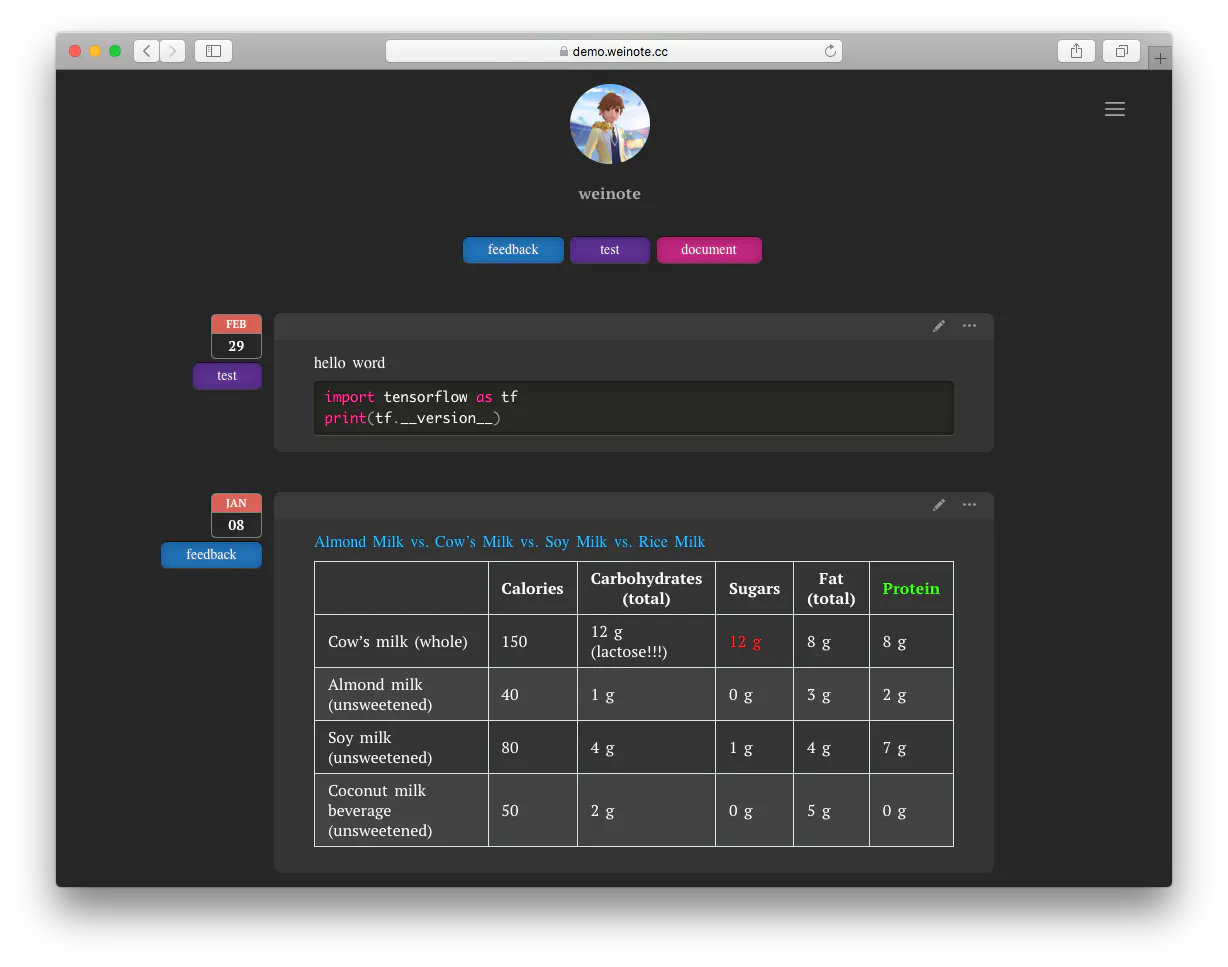Select the document tag button
Viewport: 1228px width, 967px height.
[709, 250]
